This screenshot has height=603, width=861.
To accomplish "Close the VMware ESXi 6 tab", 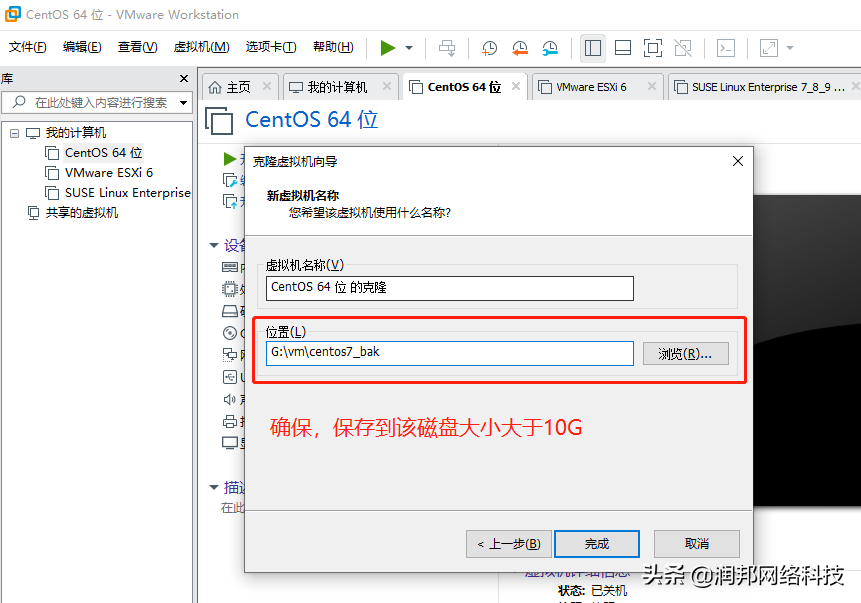I will pyautogui.click(x=651, y=86).
